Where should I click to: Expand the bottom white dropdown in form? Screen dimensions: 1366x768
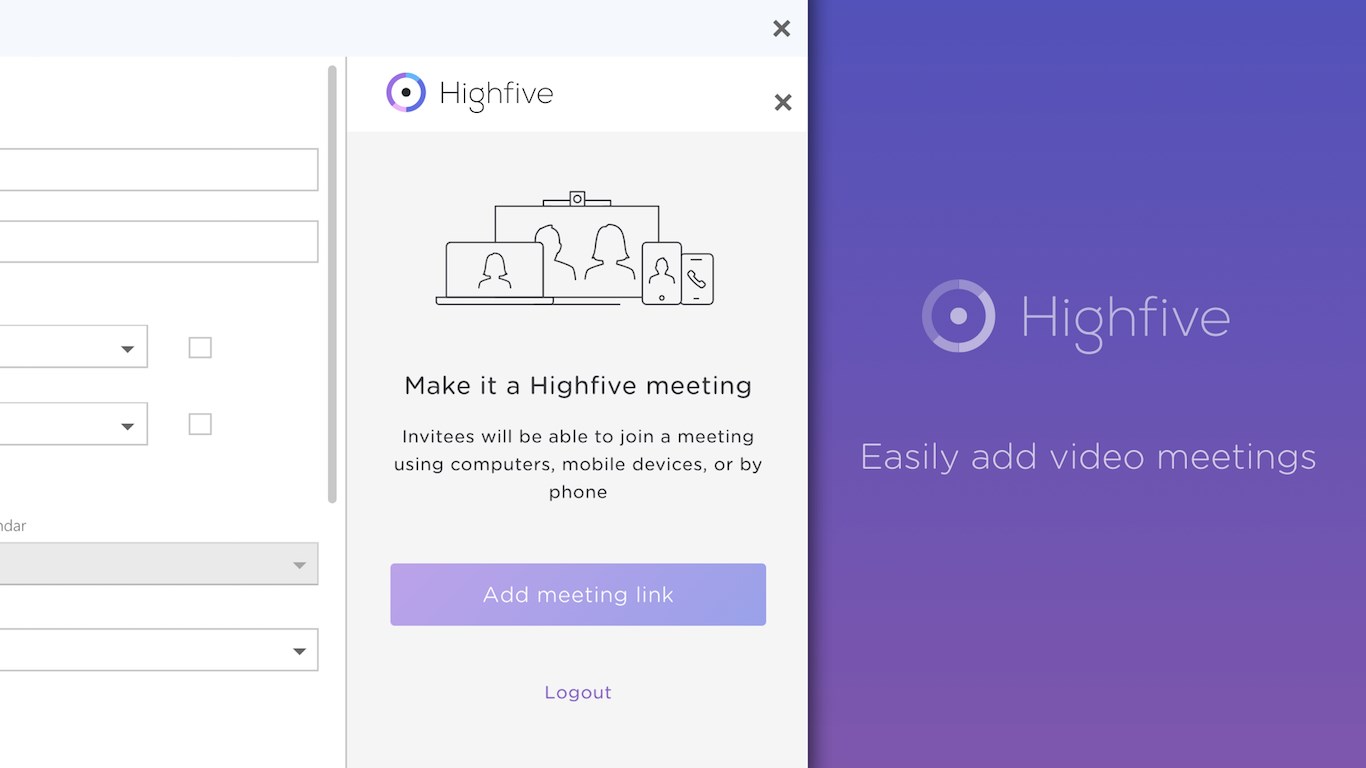[x=159, y=650]
